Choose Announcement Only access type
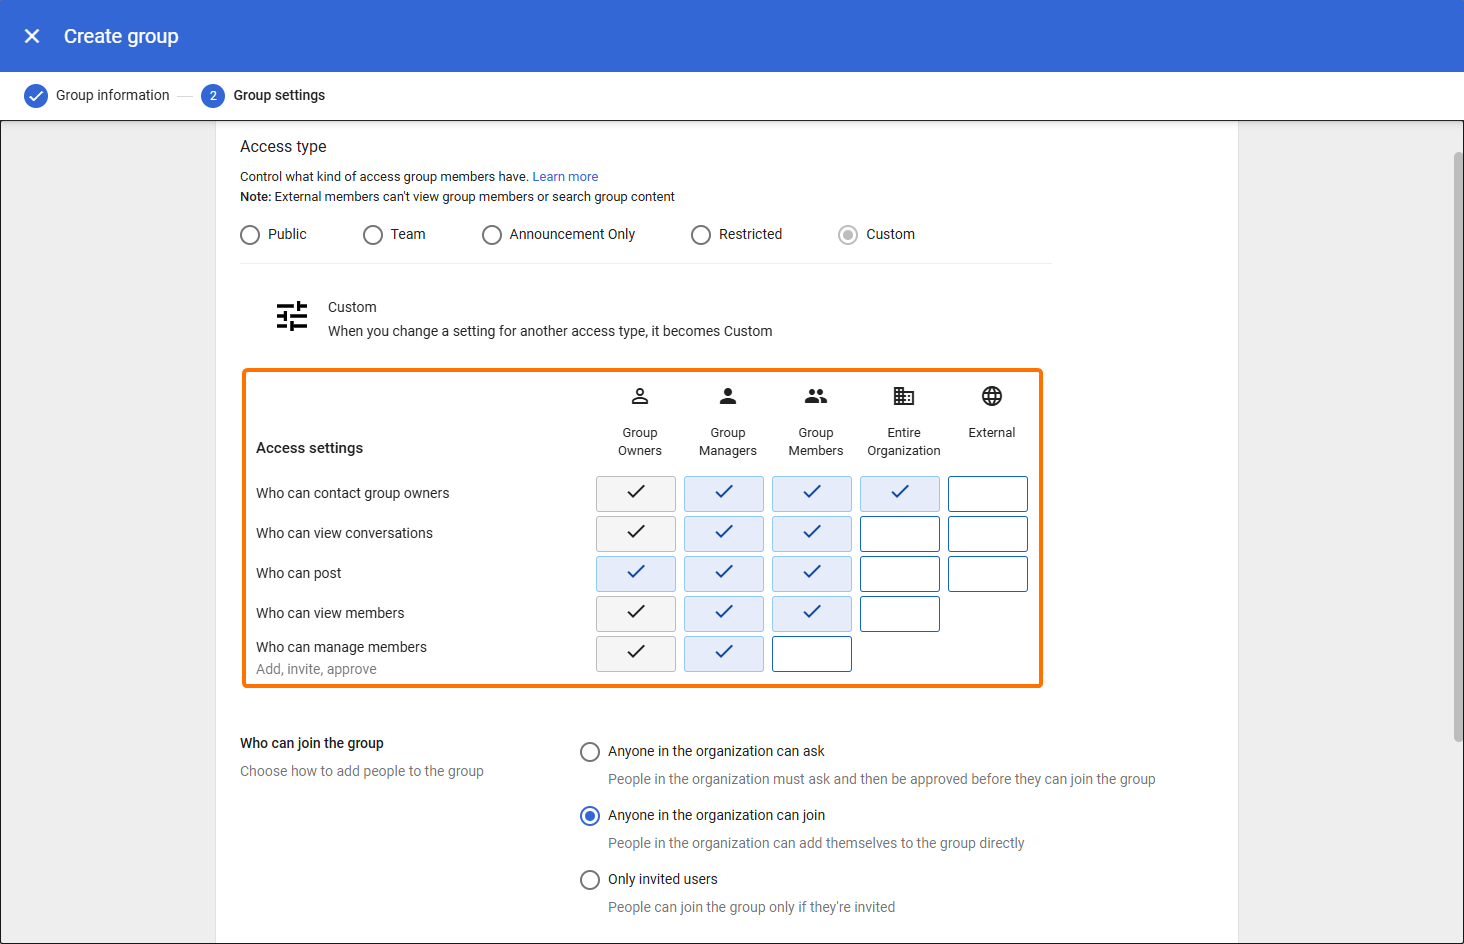 tap(492, 235)
